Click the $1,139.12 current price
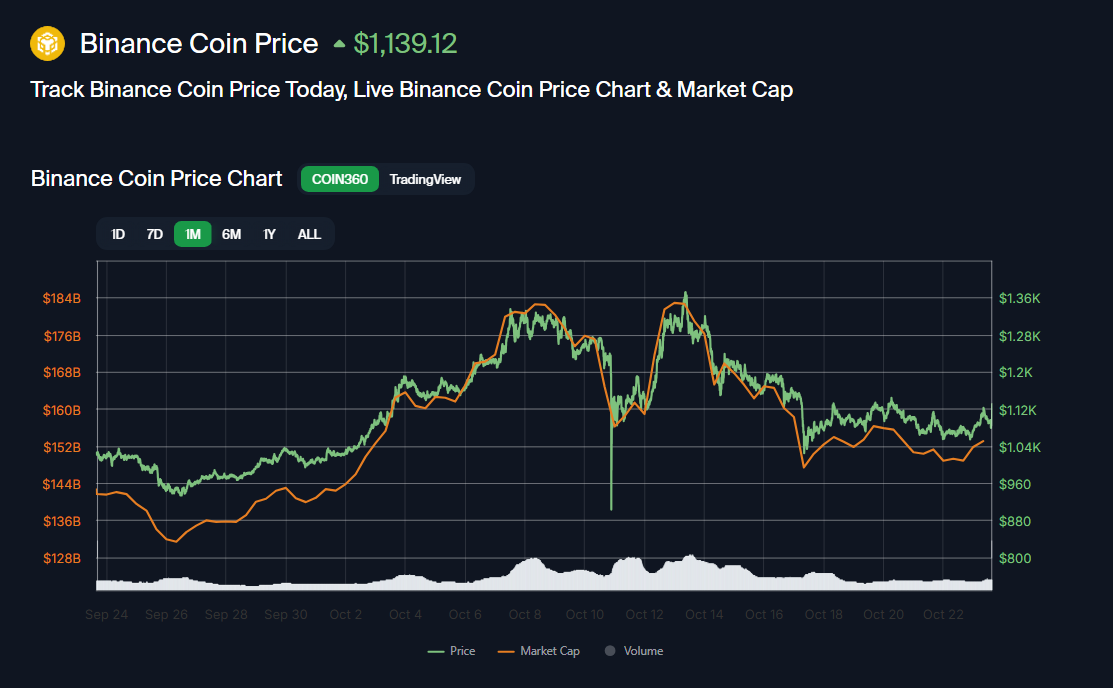1113x688 pixels. pos(405,44)
